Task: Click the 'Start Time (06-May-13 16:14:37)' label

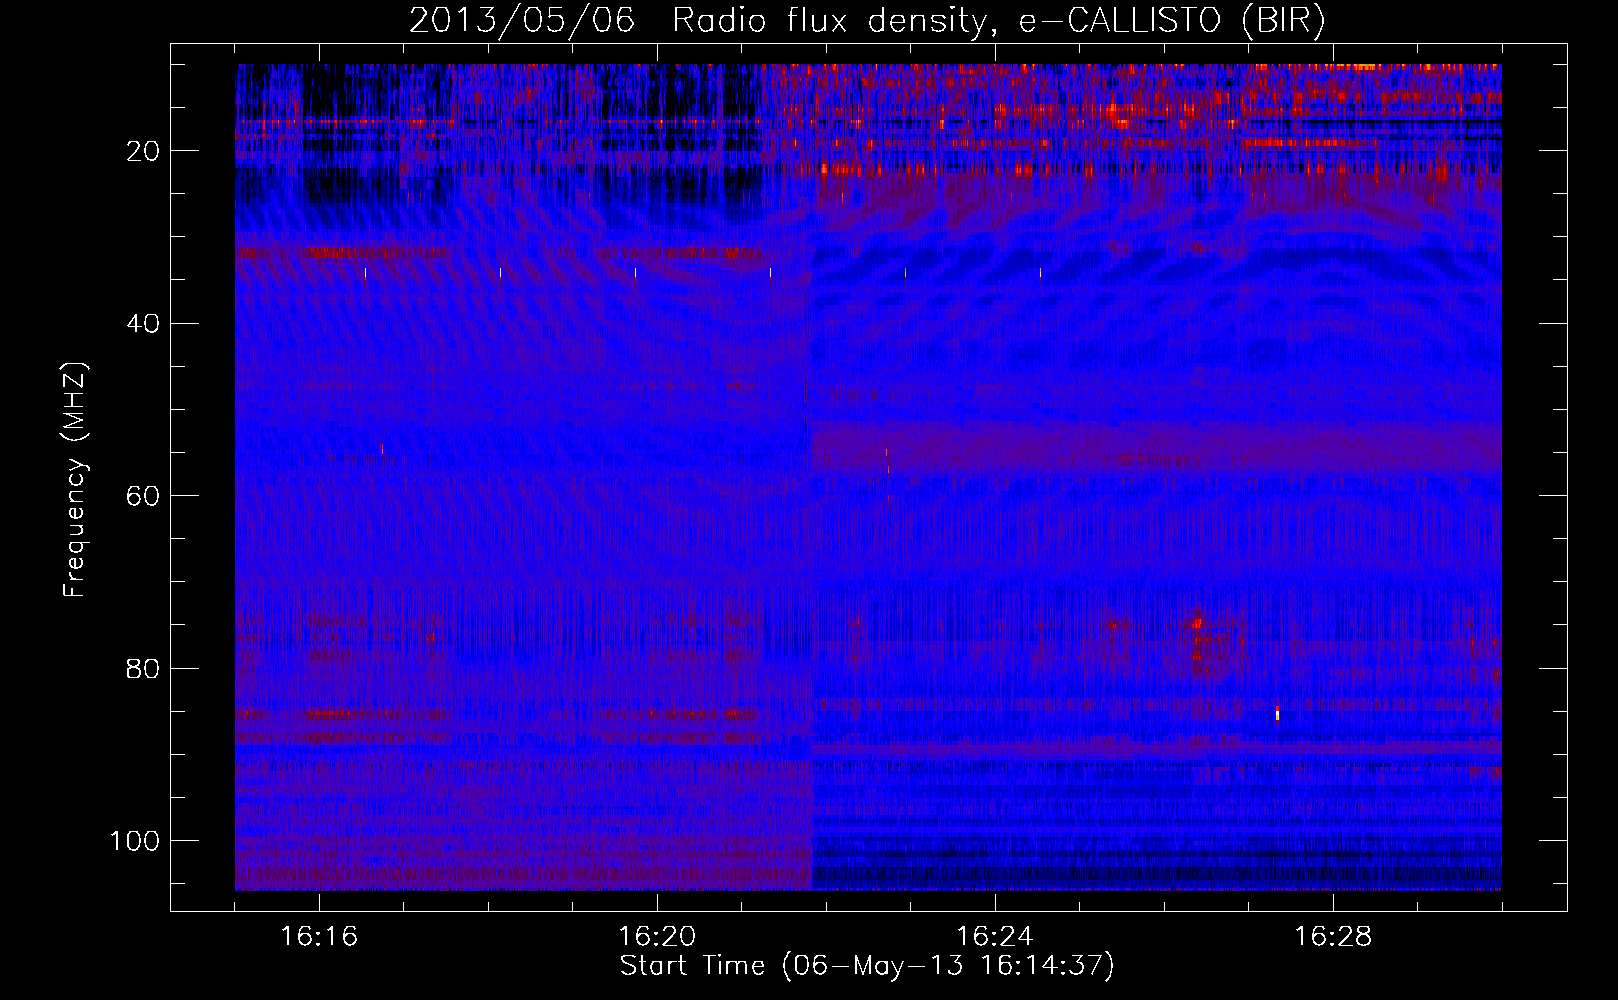Action: (867, 966)
